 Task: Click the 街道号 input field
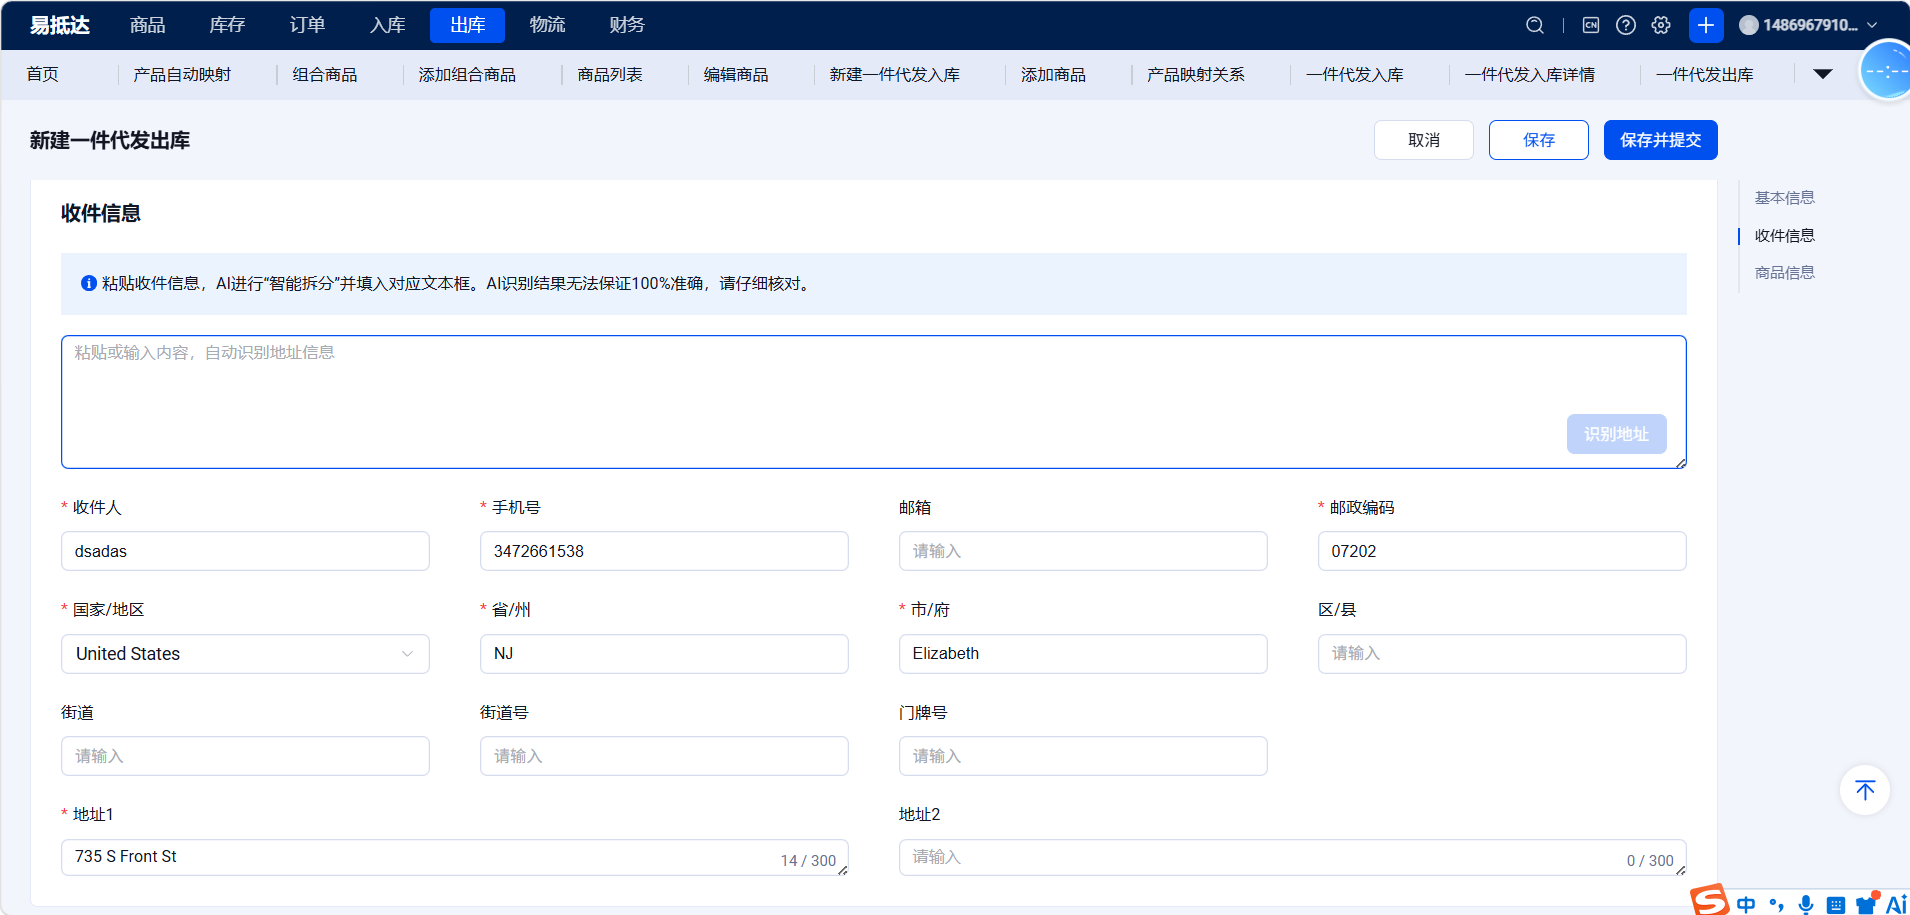coord(664,756)
